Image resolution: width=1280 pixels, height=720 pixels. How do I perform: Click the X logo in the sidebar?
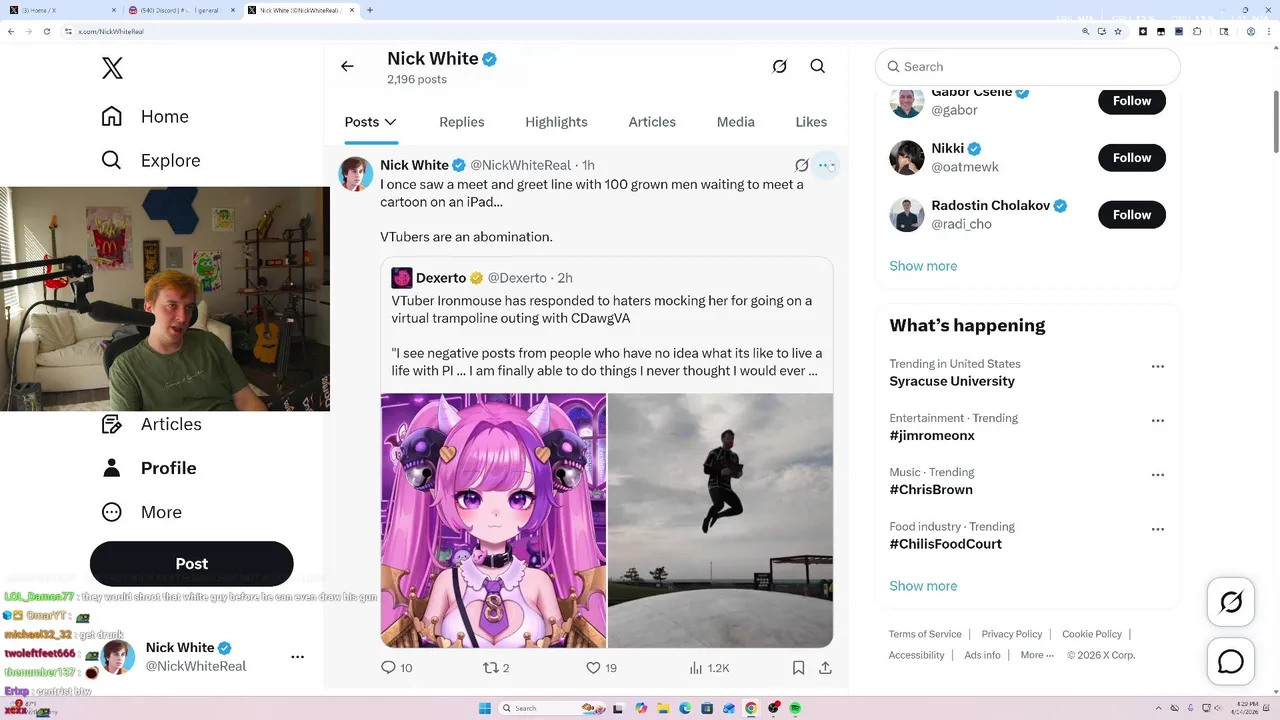click(x=112, y=68)
